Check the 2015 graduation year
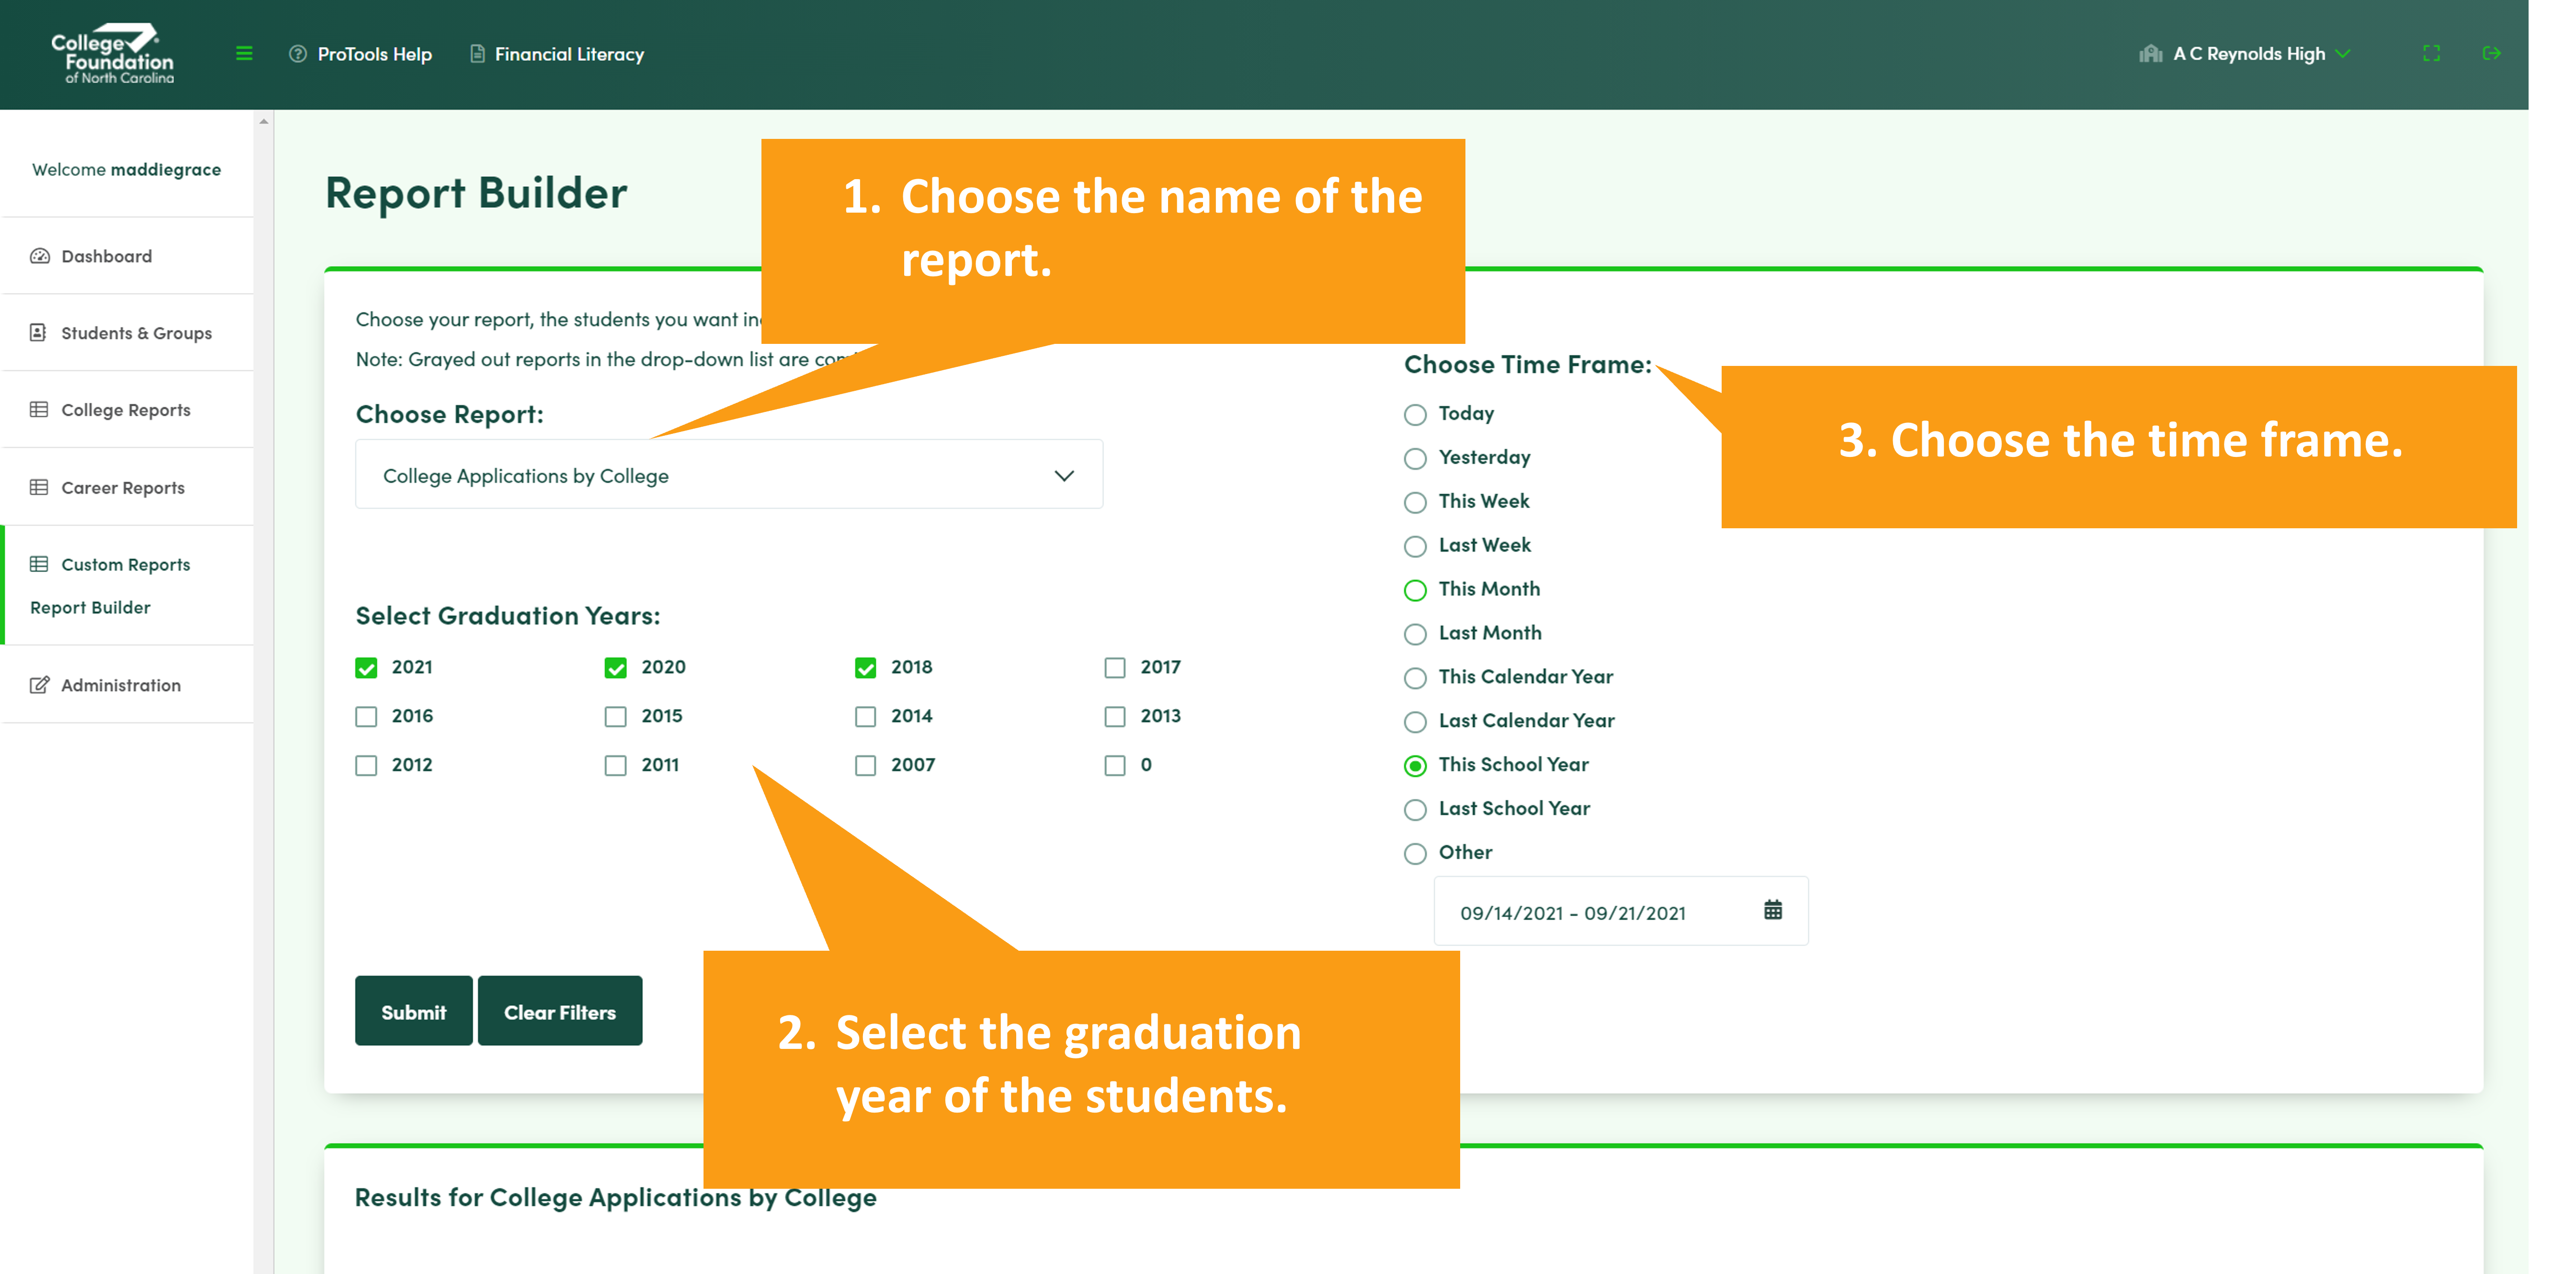 (x=616, y=717)
